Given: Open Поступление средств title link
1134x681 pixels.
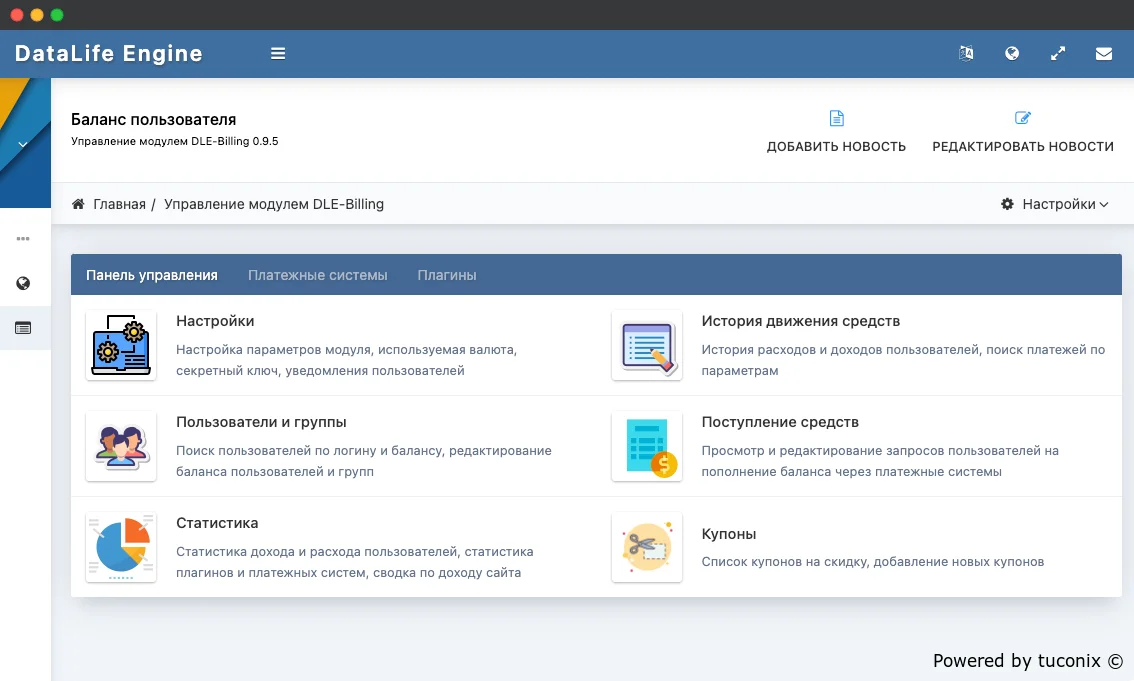Looking at the screenshot, I should tap(780, 422).
